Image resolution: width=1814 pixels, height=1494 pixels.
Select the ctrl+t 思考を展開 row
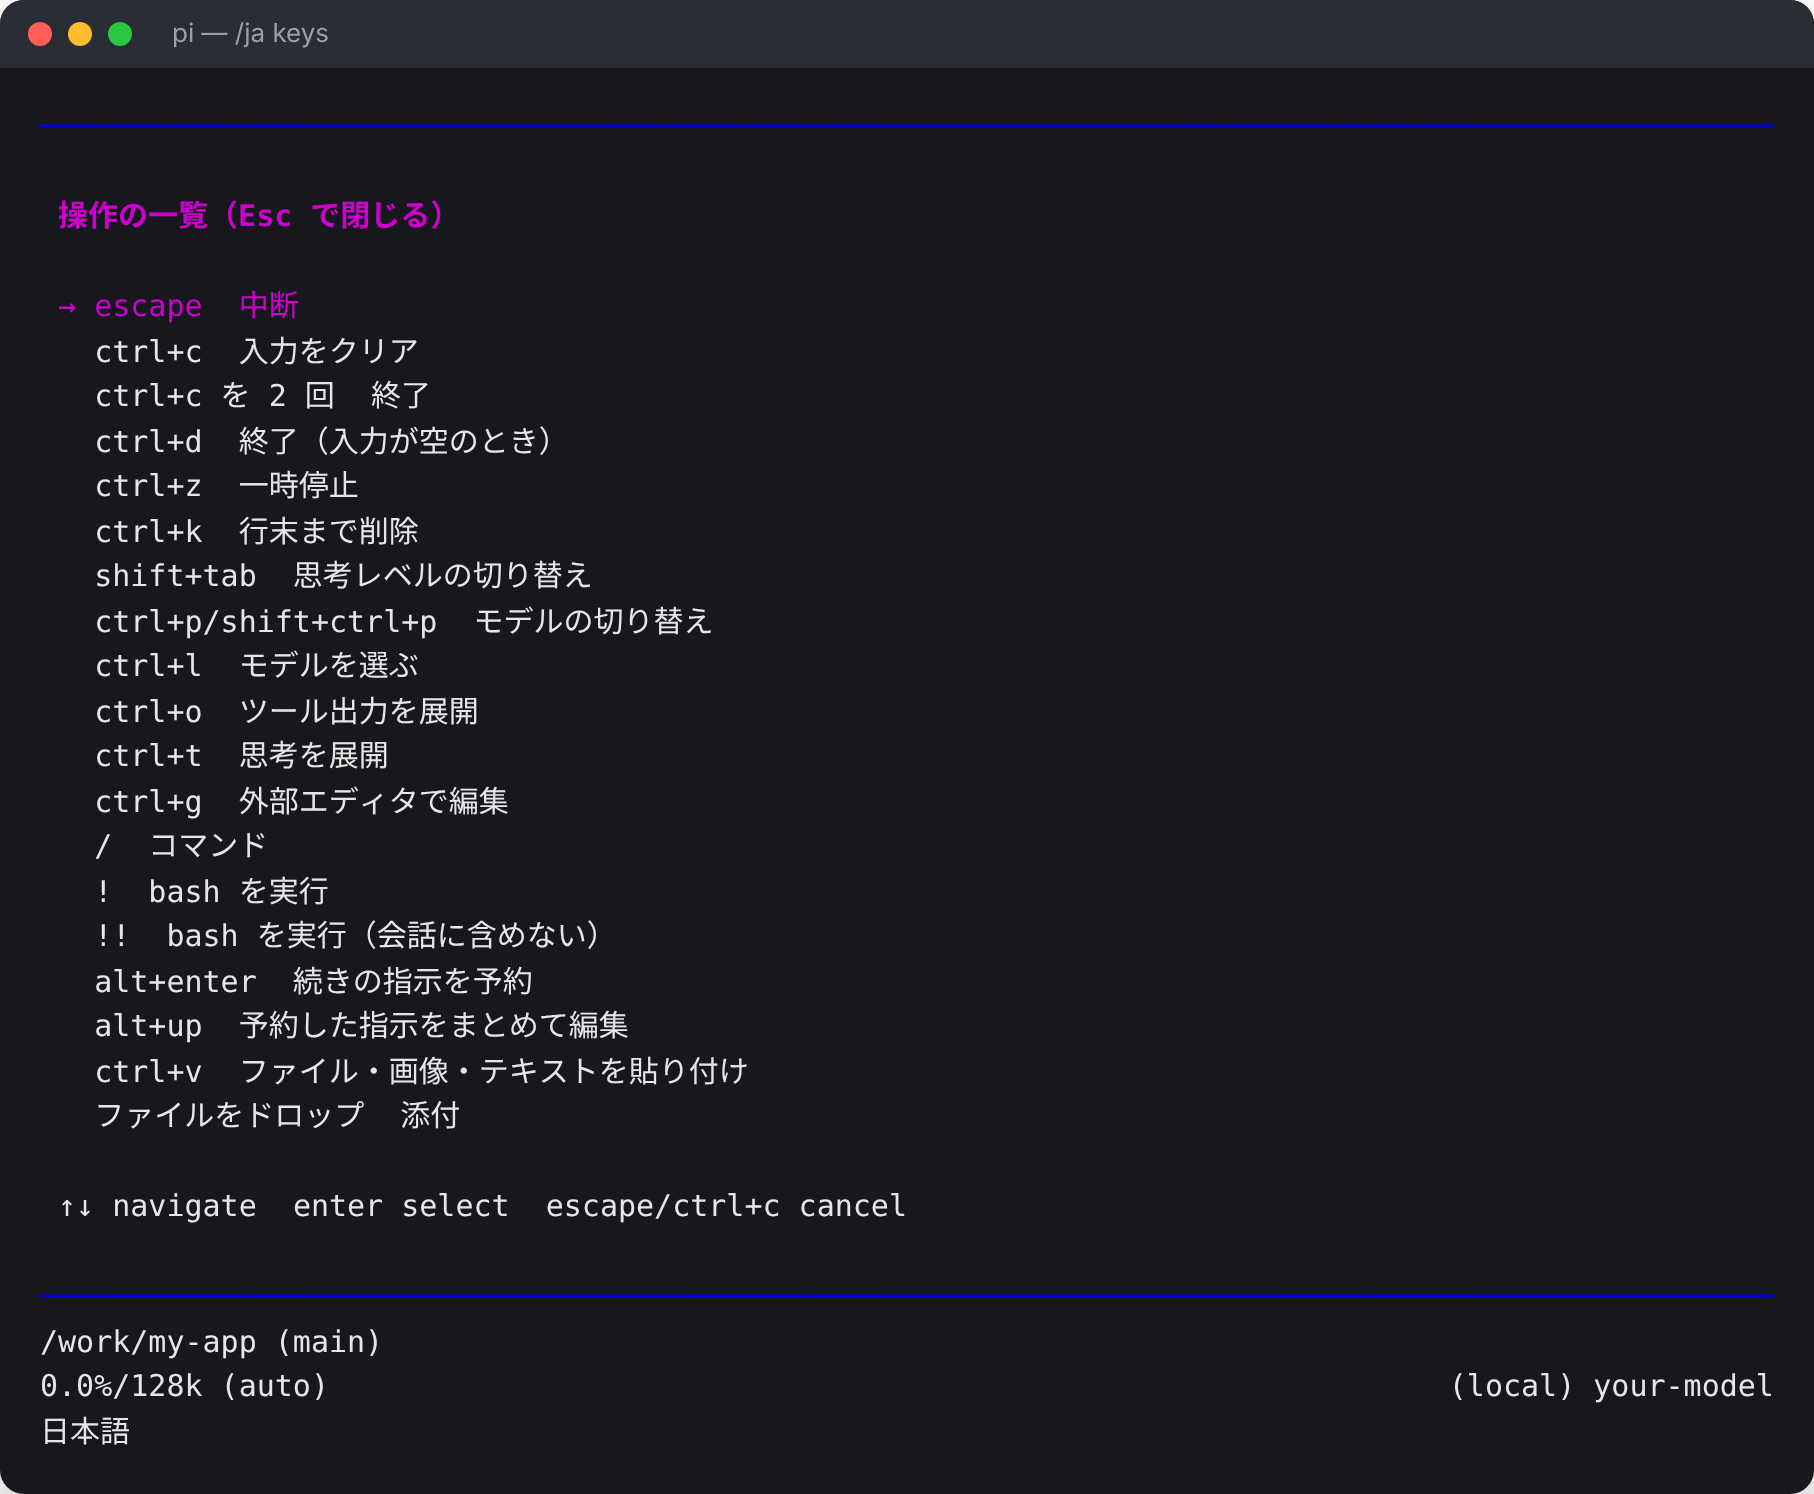point(242,756)
